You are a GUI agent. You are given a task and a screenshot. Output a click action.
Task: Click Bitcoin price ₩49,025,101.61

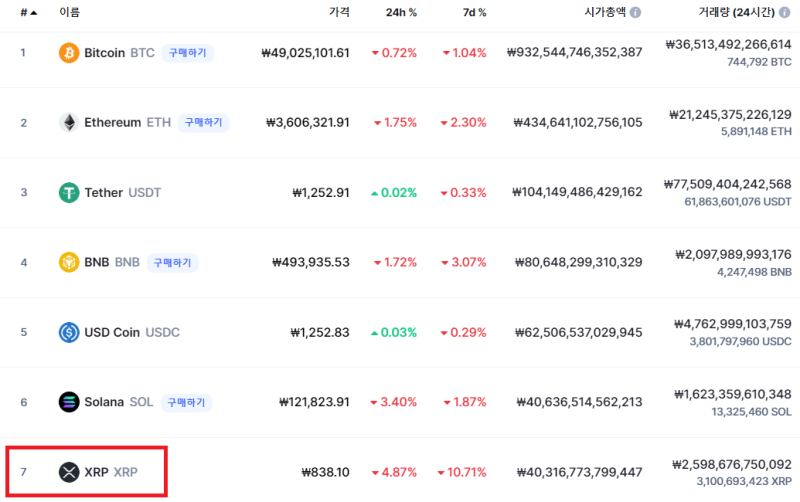coord(305,53)
